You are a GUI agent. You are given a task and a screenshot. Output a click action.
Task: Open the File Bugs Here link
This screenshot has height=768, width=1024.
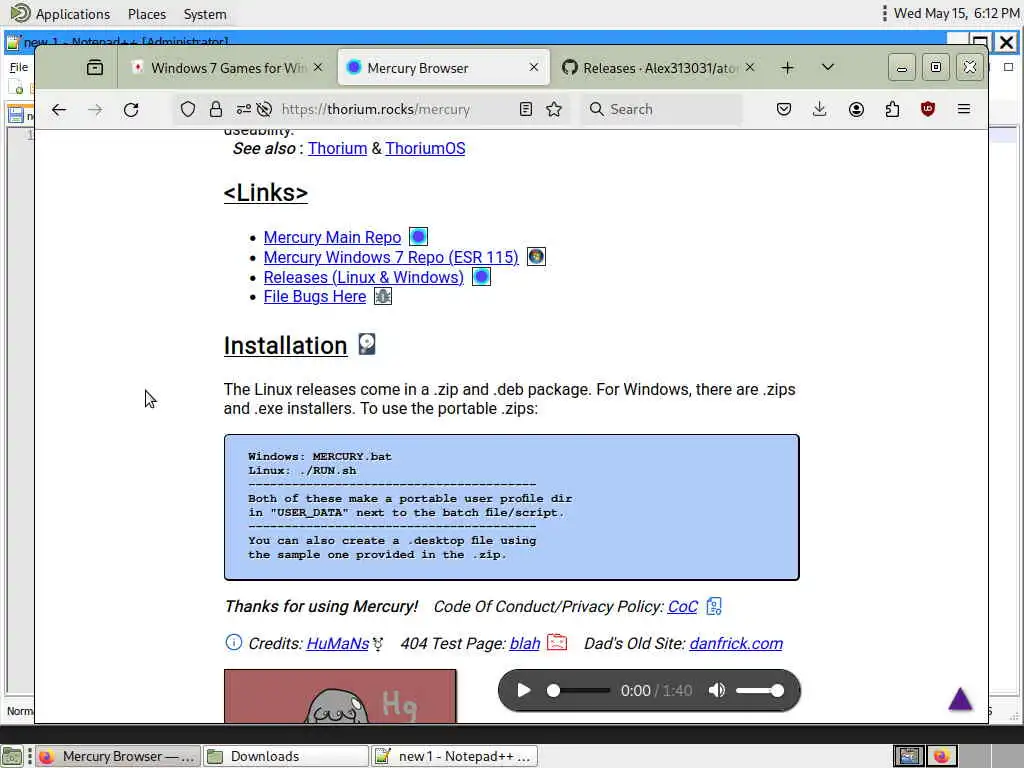pos(315,296)
